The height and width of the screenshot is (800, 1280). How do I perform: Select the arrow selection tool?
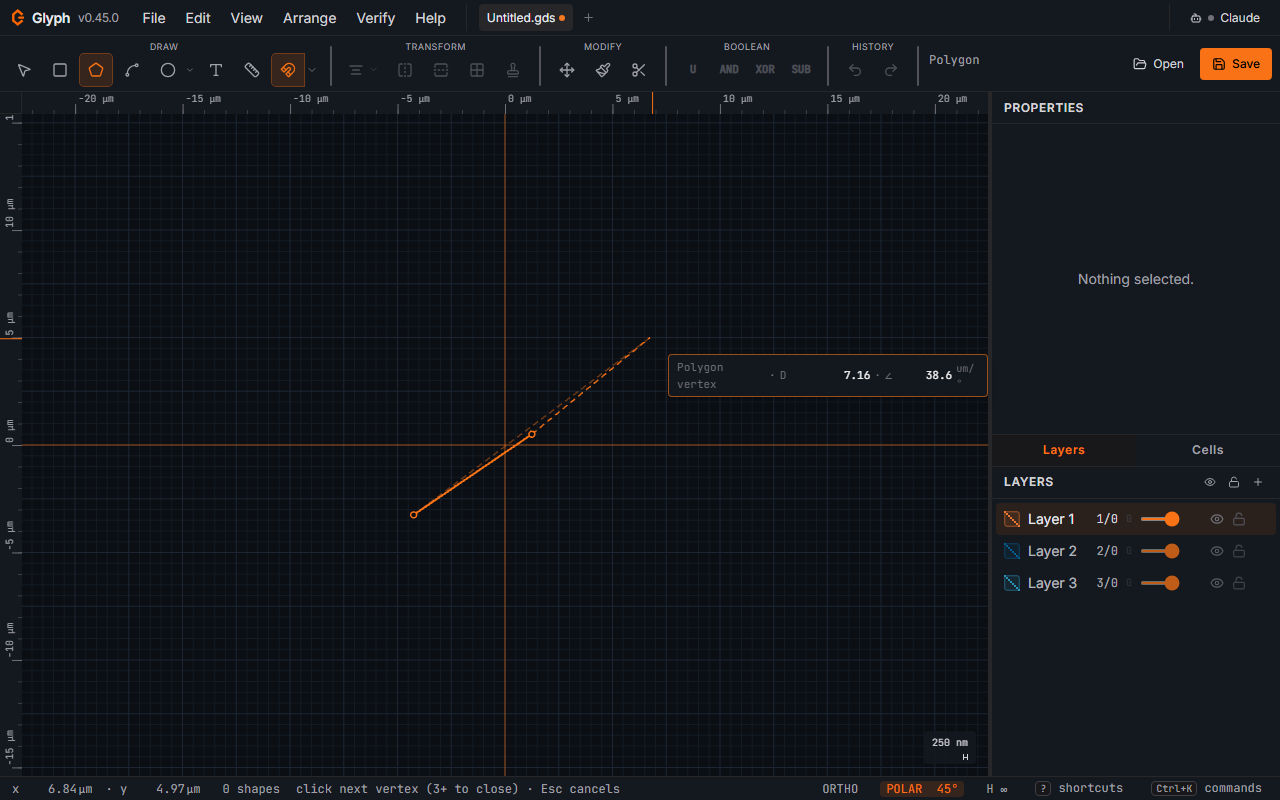click(24, 70)
